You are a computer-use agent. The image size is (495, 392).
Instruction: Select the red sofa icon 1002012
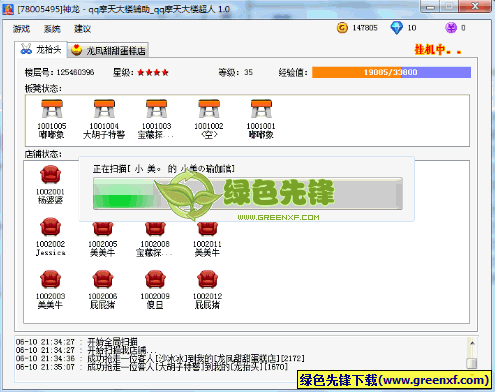pyautogui.click(x=207, y=279)
